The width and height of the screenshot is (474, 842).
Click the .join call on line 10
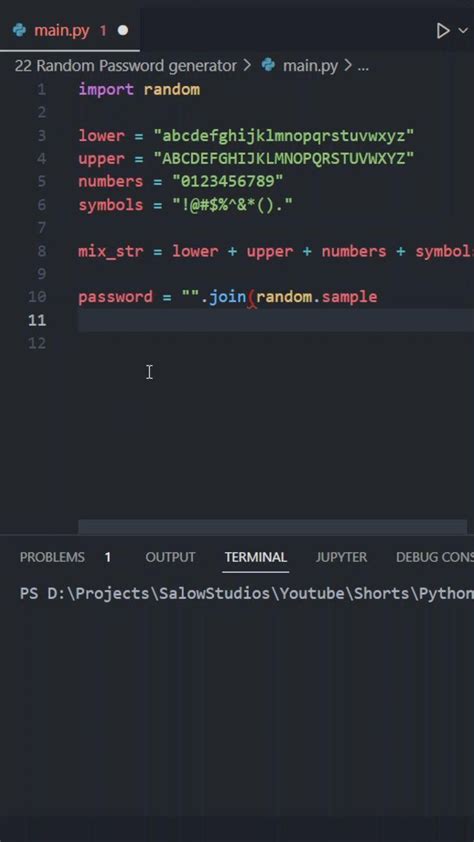pos(223,297)
